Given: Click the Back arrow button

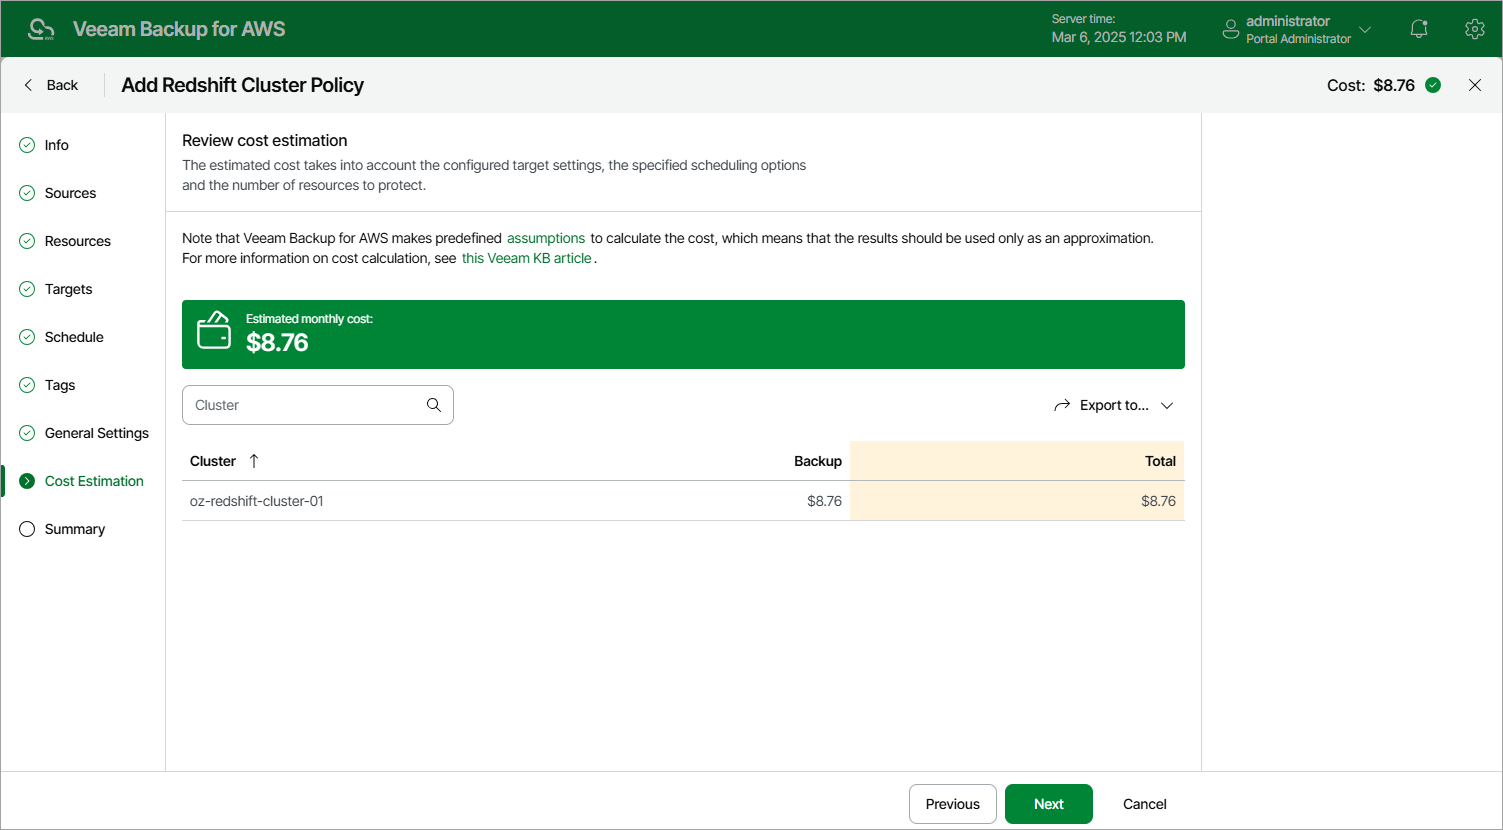Looking at the screenshot, I should point(50,85).
